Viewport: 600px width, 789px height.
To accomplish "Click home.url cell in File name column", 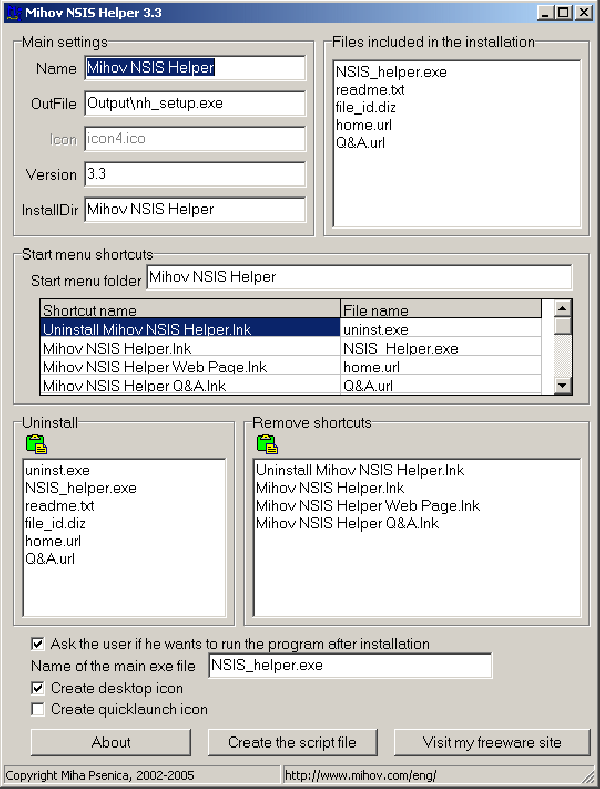I will 441,367.
